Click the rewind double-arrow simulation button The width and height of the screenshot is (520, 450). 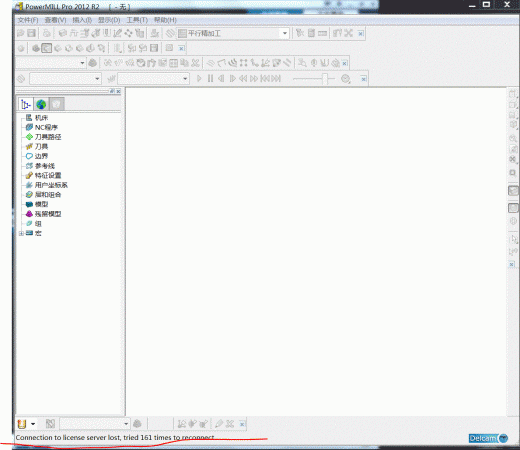[x=243, y=79]
